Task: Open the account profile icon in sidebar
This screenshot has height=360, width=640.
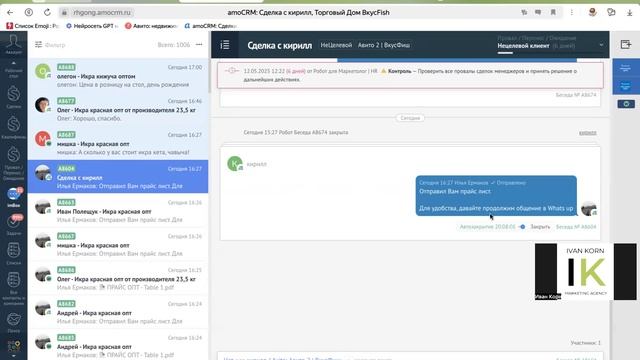Action: (13, 44)
